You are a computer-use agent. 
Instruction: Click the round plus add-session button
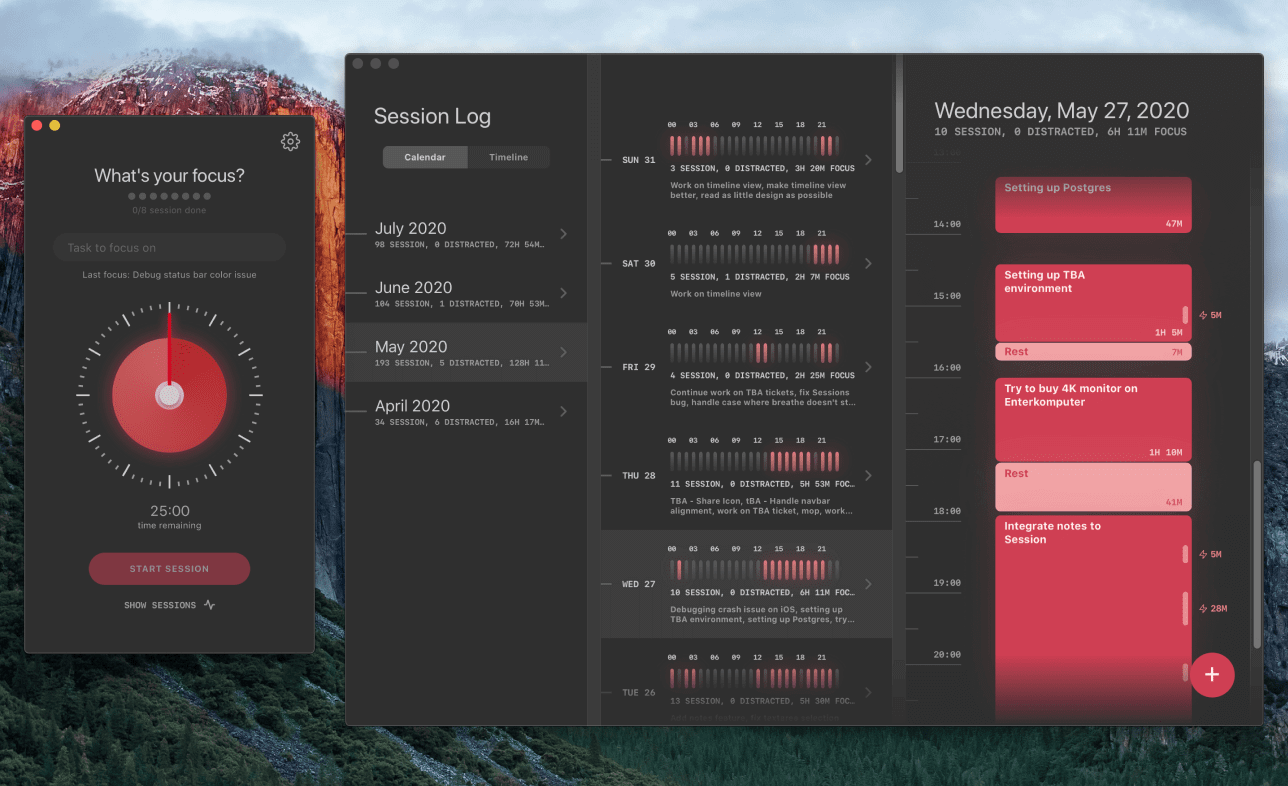coord(1212,674)
